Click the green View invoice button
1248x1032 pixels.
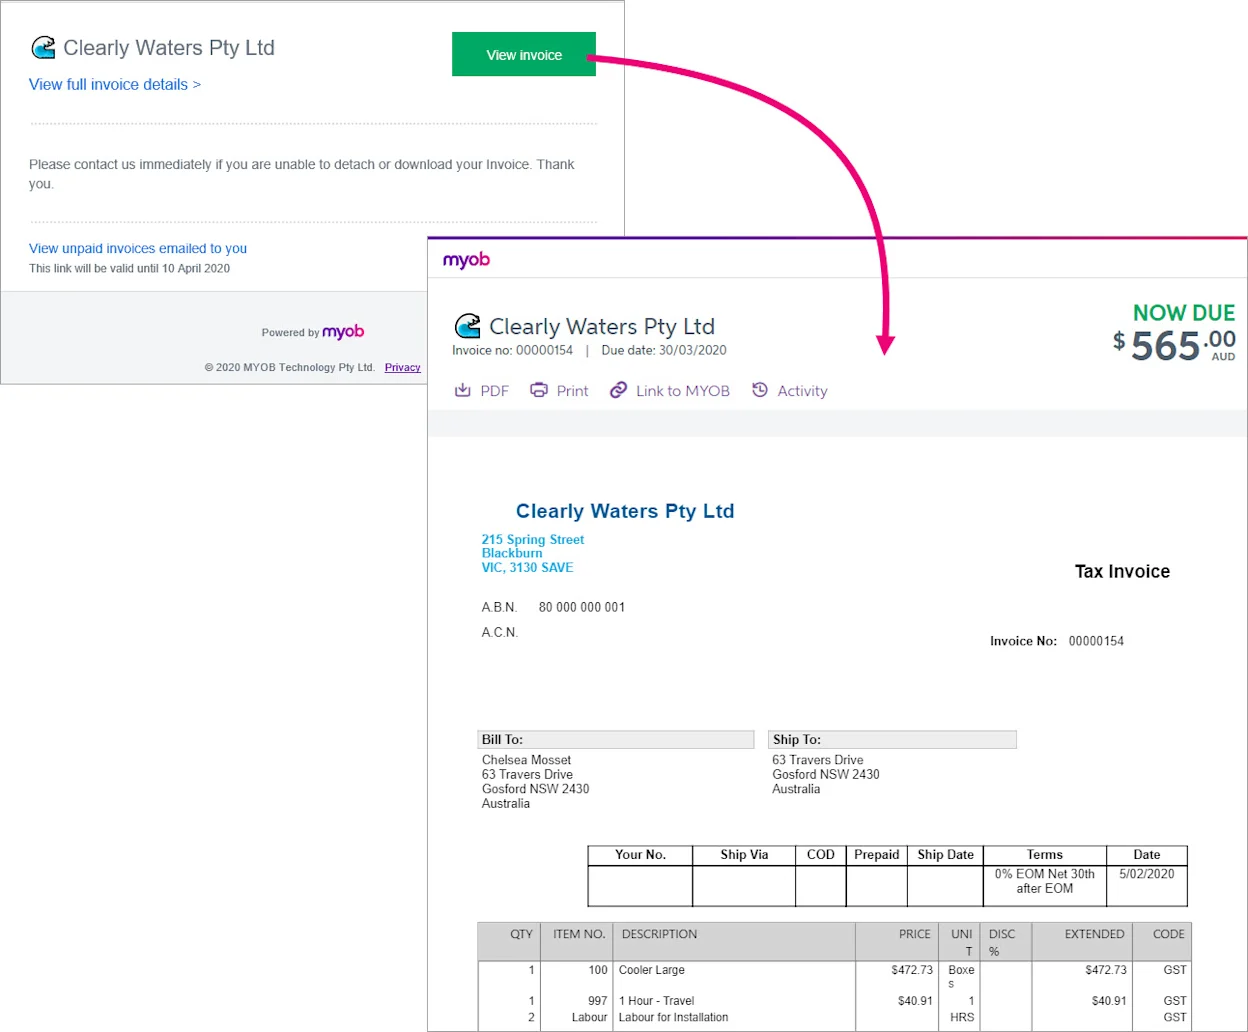[x=523, y=54]
